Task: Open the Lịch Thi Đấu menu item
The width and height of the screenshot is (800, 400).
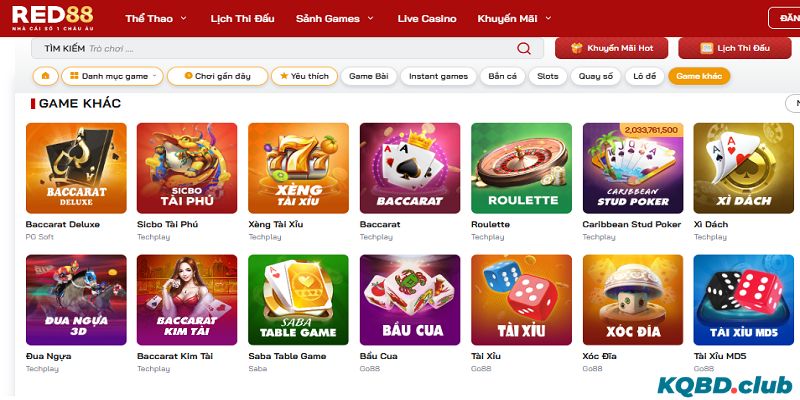Action: click(x=242, y=18)
